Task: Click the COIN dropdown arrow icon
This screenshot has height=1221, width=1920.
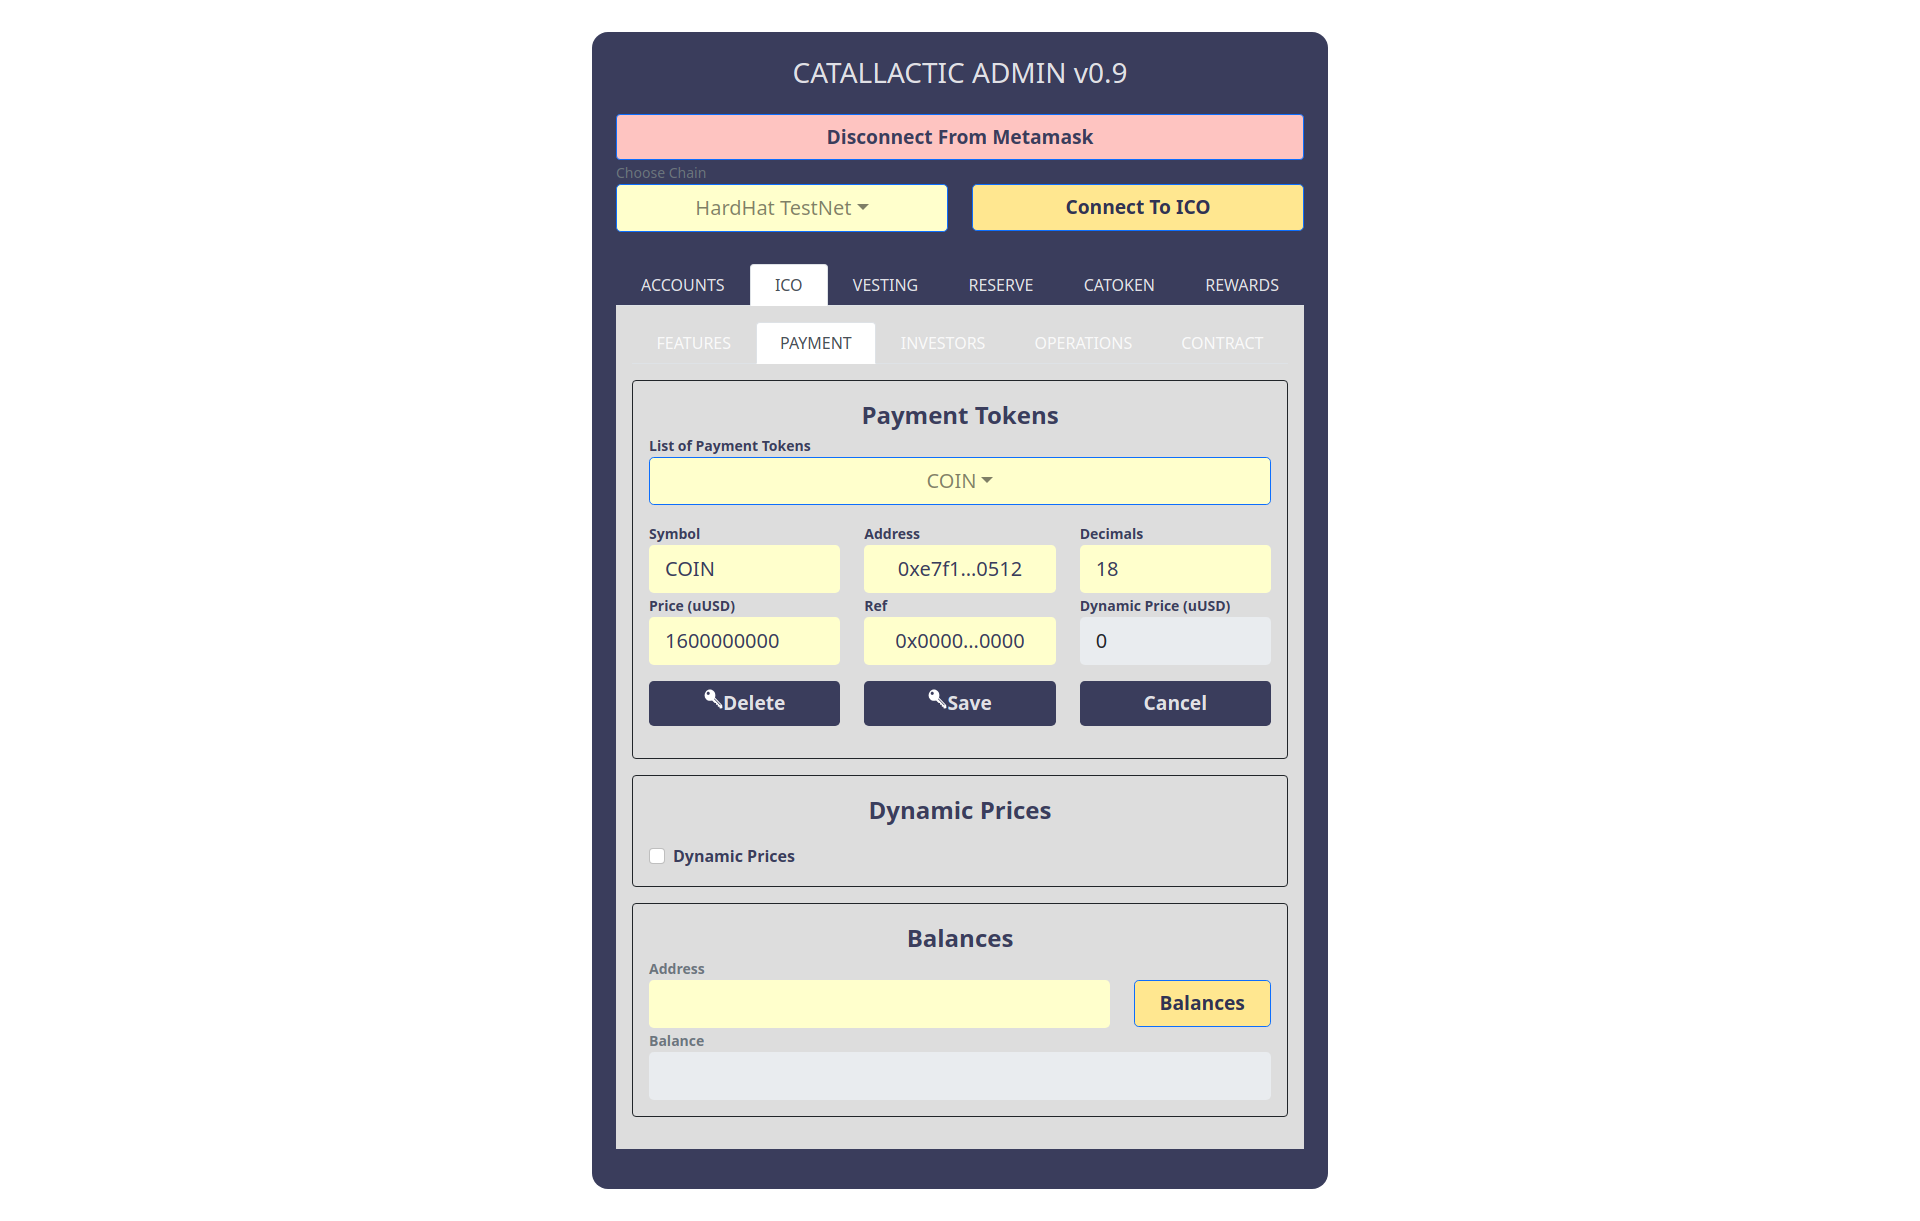Action: click(x=988, y=481)
